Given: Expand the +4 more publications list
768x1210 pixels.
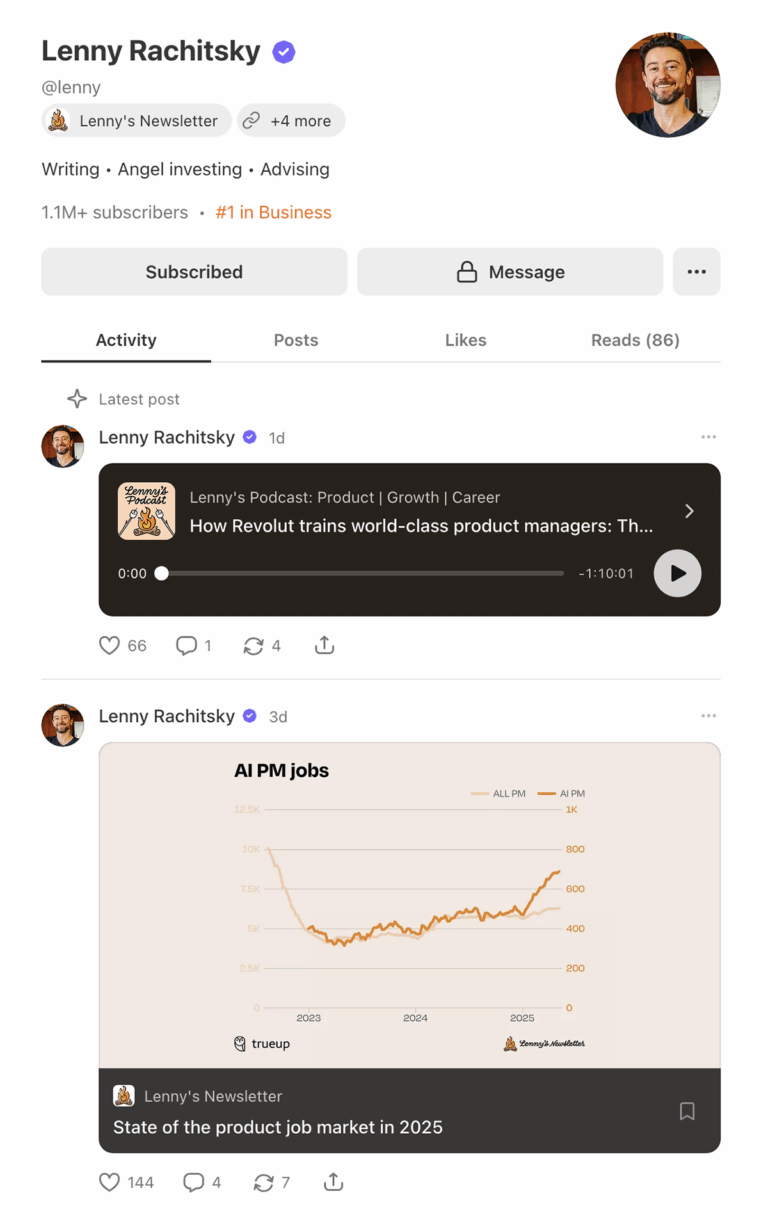Looking at the screenshot, I should 291,120.
